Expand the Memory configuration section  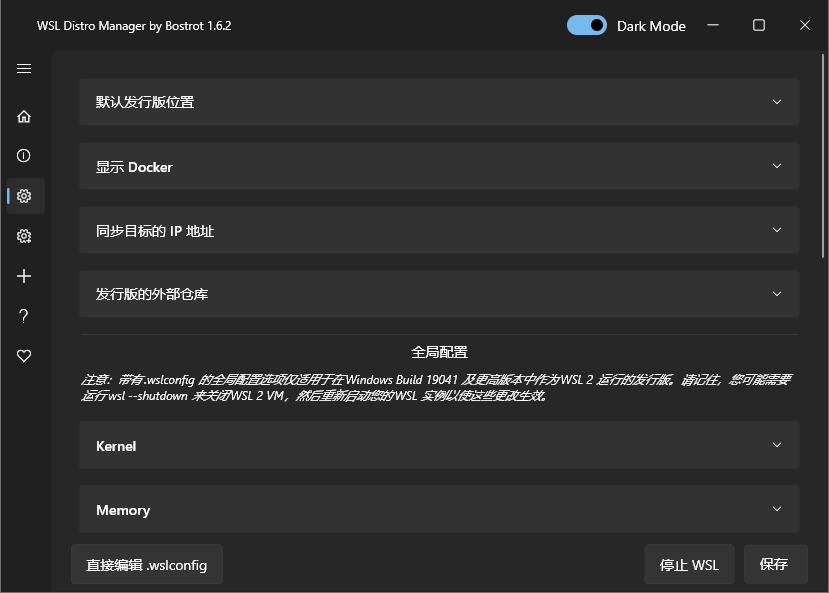[439, 510]
